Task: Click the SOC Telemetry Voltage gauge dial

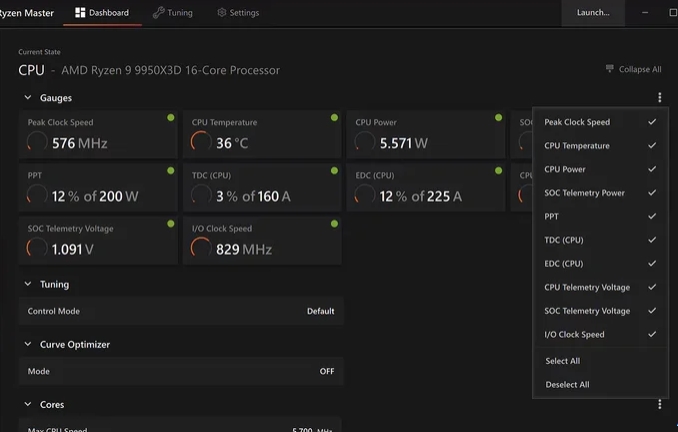Action: (37, 248)
